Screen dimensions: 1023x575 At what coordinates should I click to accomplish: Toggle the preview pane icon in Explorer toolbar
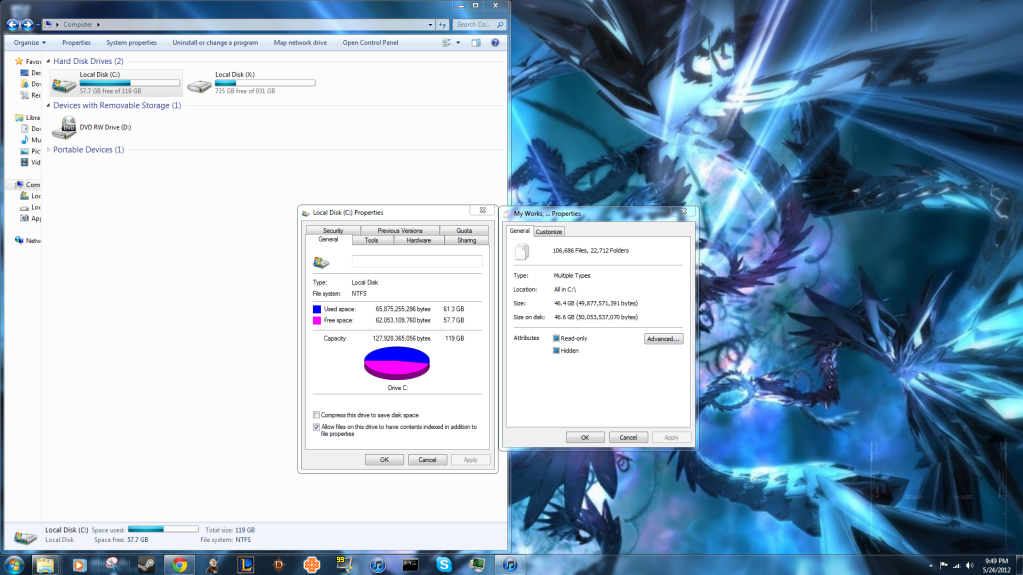pos(476,43)
